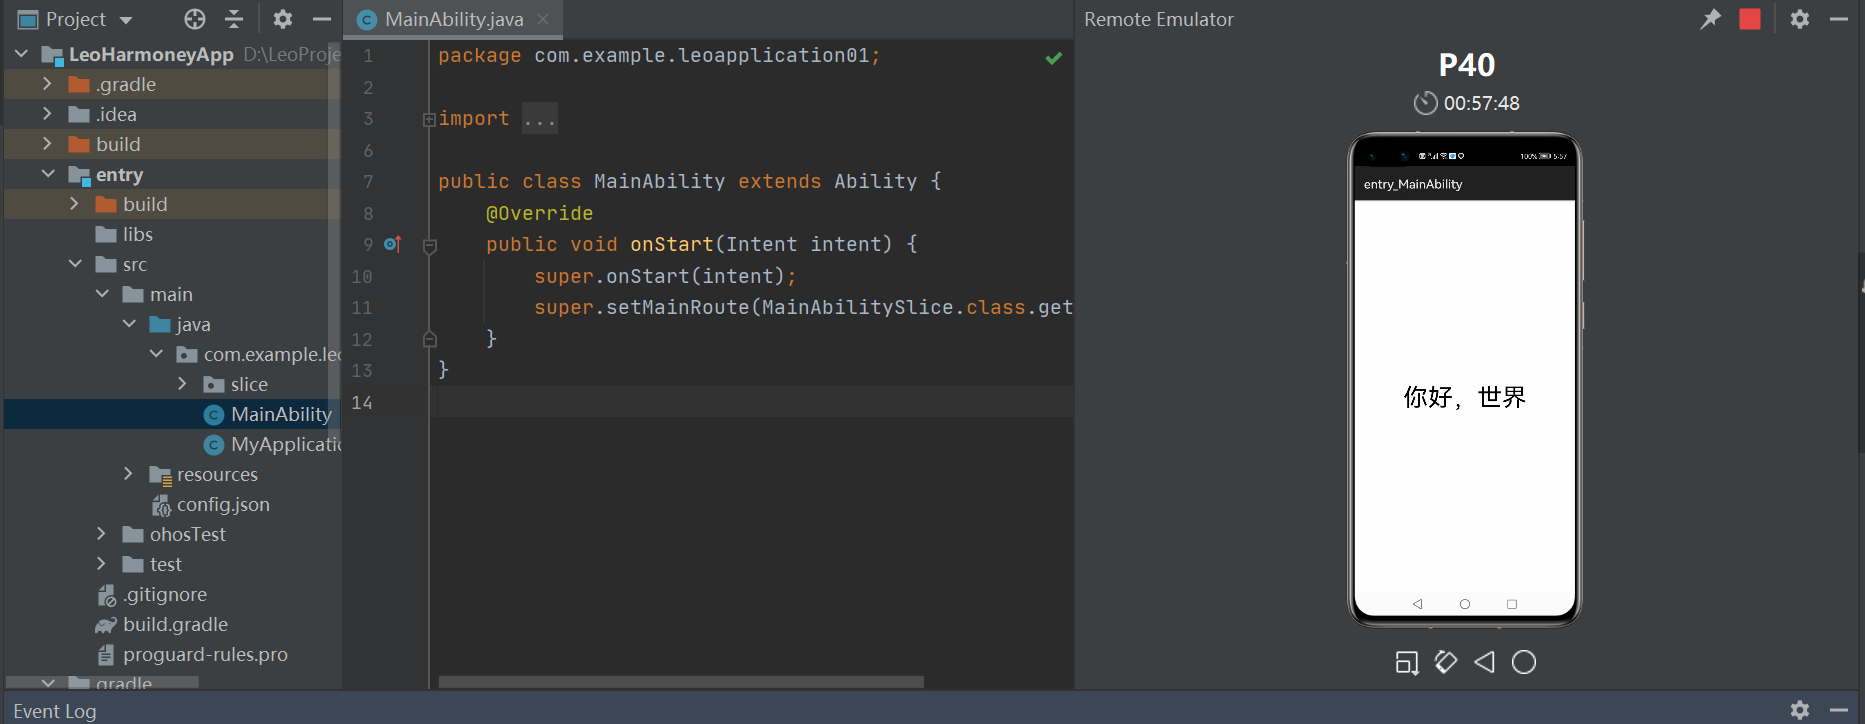The height and width of the screenshot is (724, 1865).
Task: Expand the slice package
Action: pyautogui.click(x=182, y=384)
